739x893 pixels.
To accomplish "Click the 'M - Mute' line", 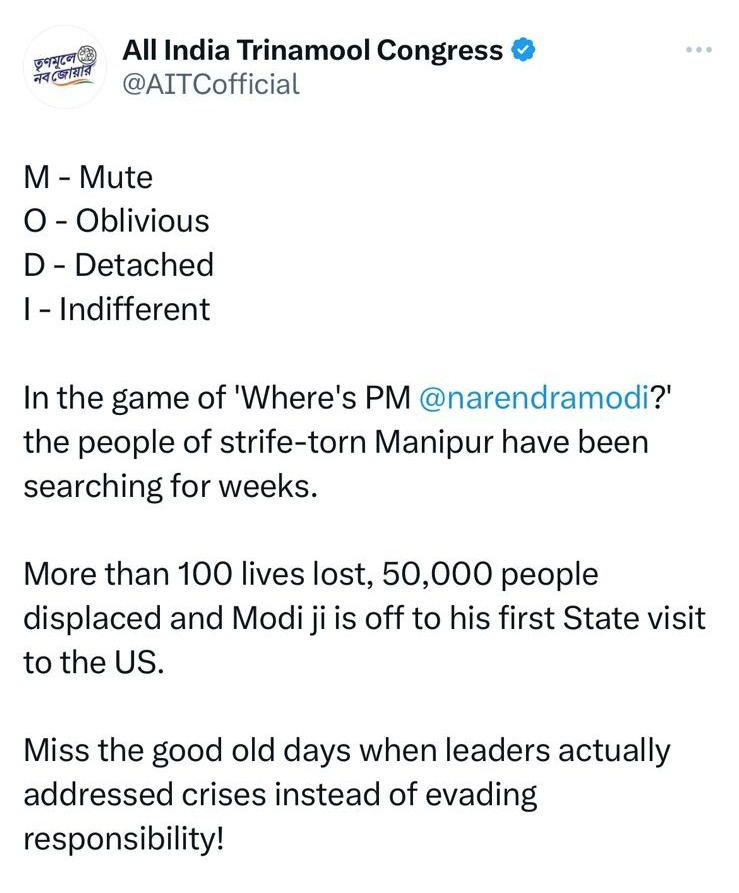I will 88,178.
